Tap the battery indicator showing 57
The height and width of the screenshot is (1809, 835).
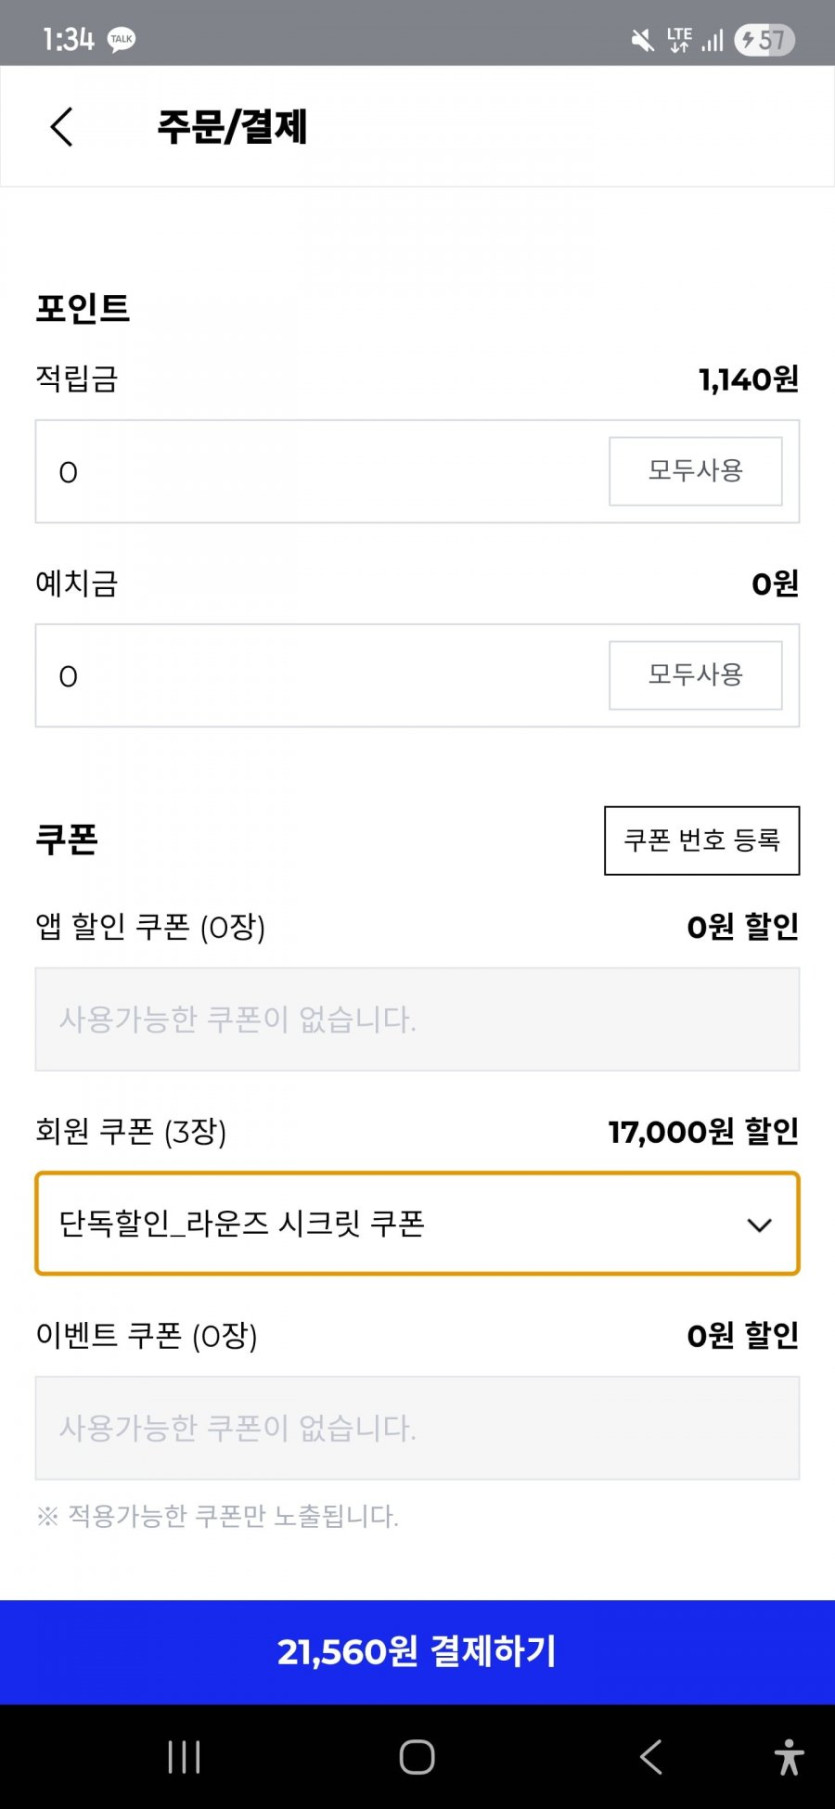coord(765,40)
